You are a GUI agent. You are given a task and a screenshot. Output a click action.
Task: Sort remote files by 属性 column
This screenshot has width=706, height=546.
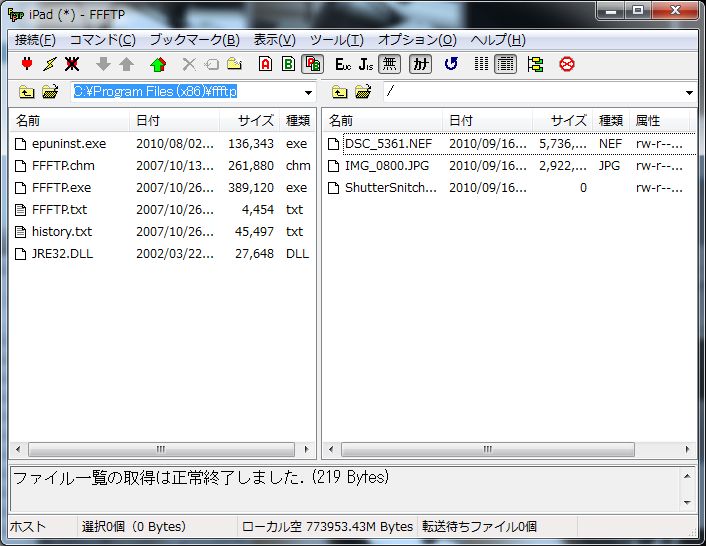click(x=660, y=121)
